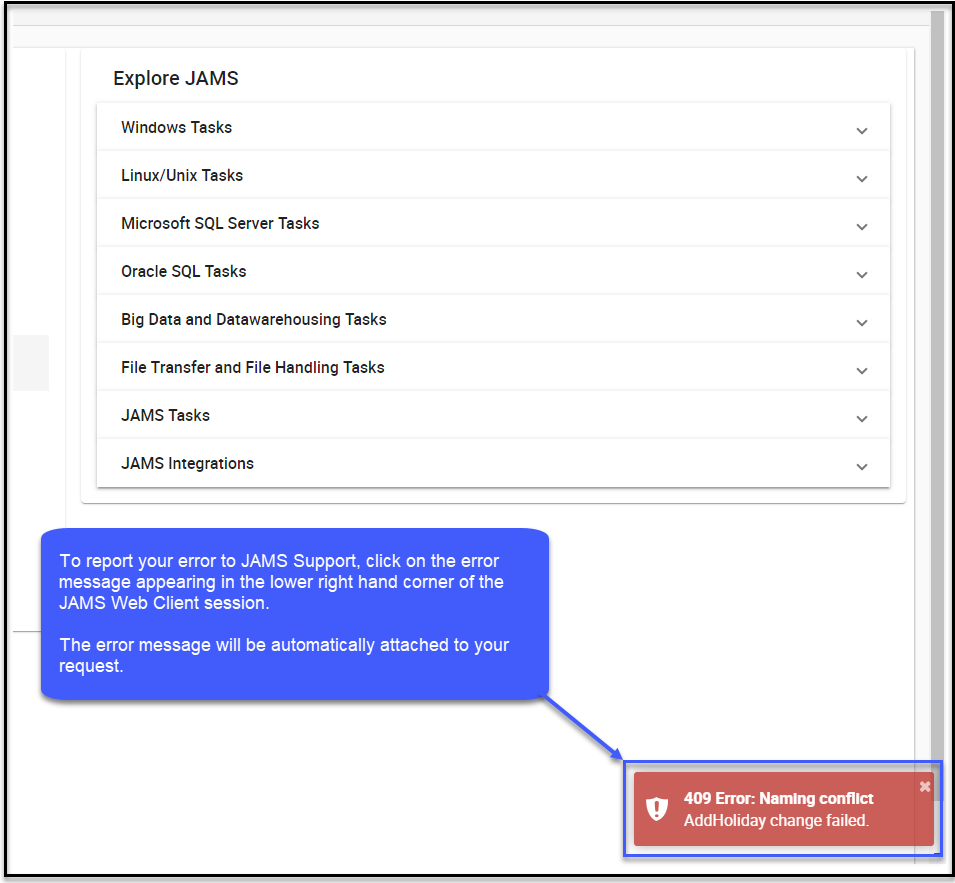Viewport: 955px width, 883px height.
Task: Expand the Microsoft SQL Server Tasks chevron
Action: [x=861, y=227]
